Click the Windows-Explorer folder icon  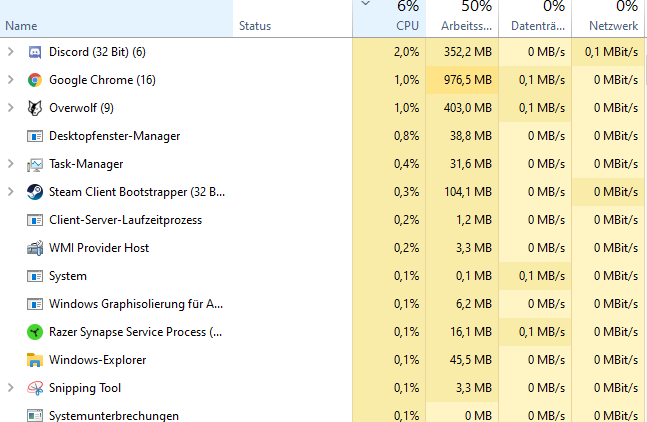click(x=35, y=360)
